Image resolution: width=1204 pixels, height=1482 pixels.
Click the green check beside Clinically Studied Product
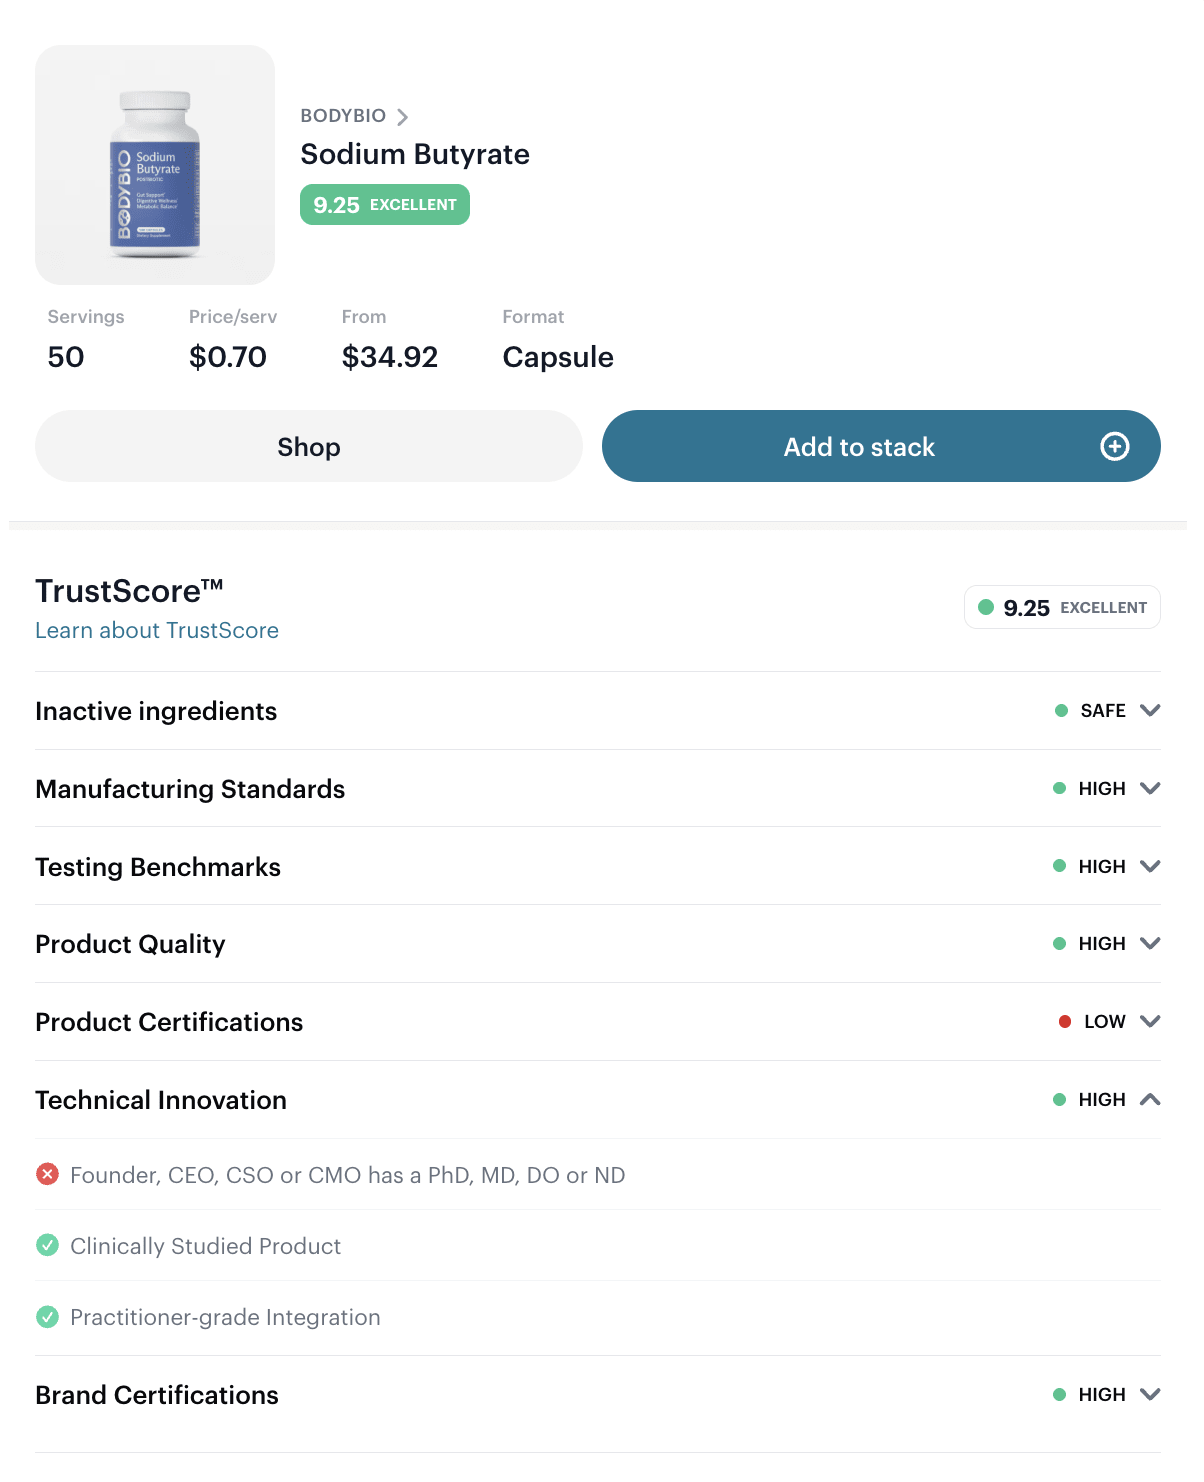point(47,1245)
